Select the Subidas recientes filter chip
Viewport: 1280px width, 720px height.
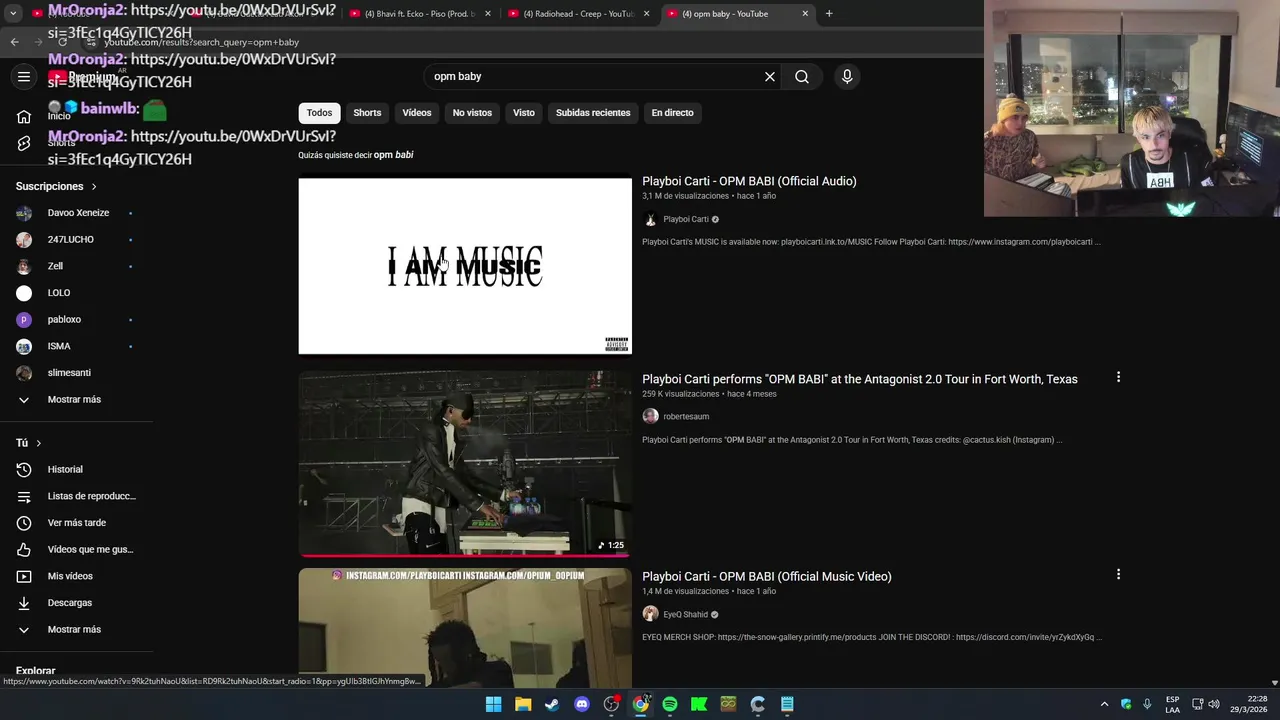(593, 113)
